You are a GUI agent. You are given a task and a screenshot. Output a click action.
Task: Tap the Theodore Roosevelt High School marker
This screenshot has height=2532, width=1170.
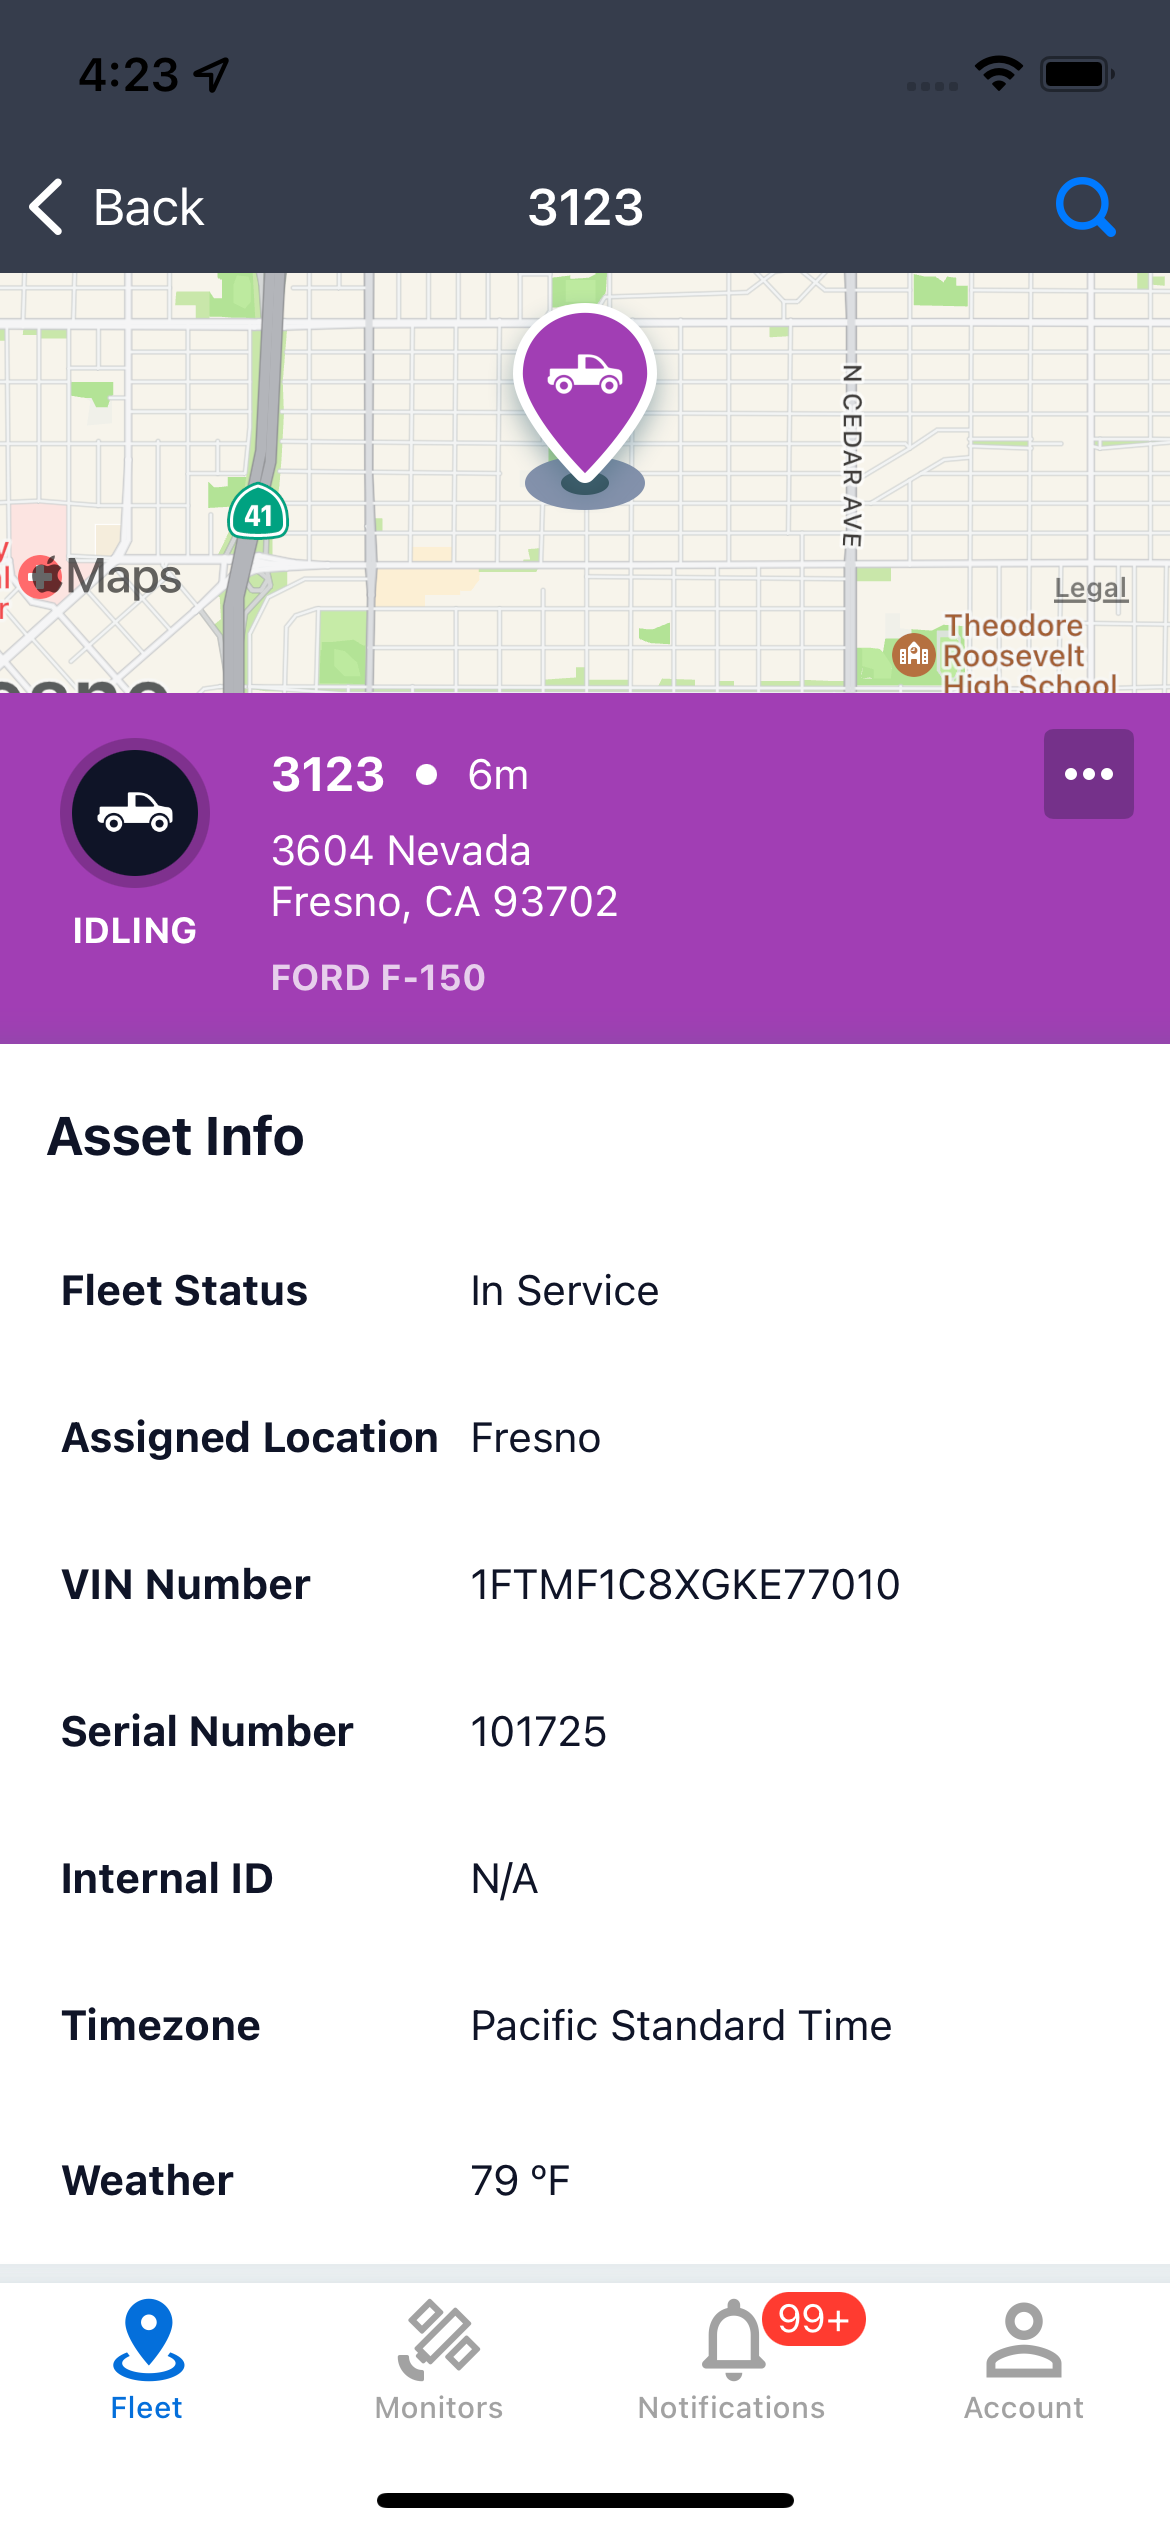(913, 655)
